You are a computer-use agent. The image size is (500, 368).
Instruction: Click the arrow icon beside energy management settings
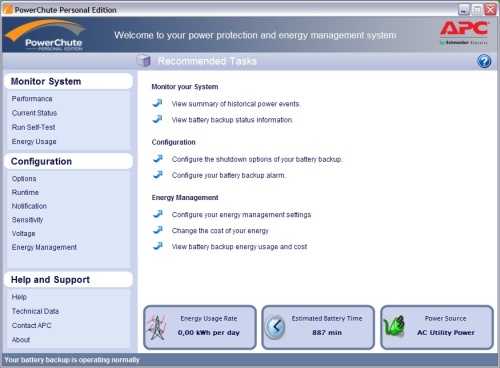tap(158, 214)
